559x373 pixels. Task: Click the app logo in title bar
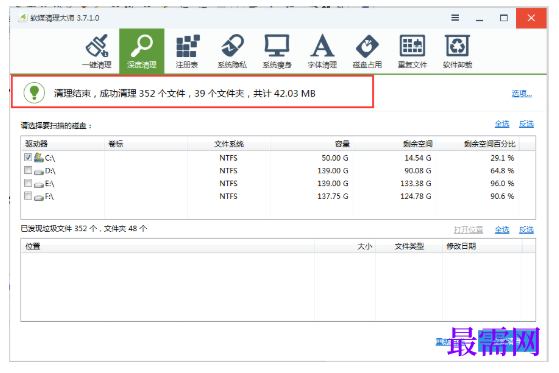point(23,17)
